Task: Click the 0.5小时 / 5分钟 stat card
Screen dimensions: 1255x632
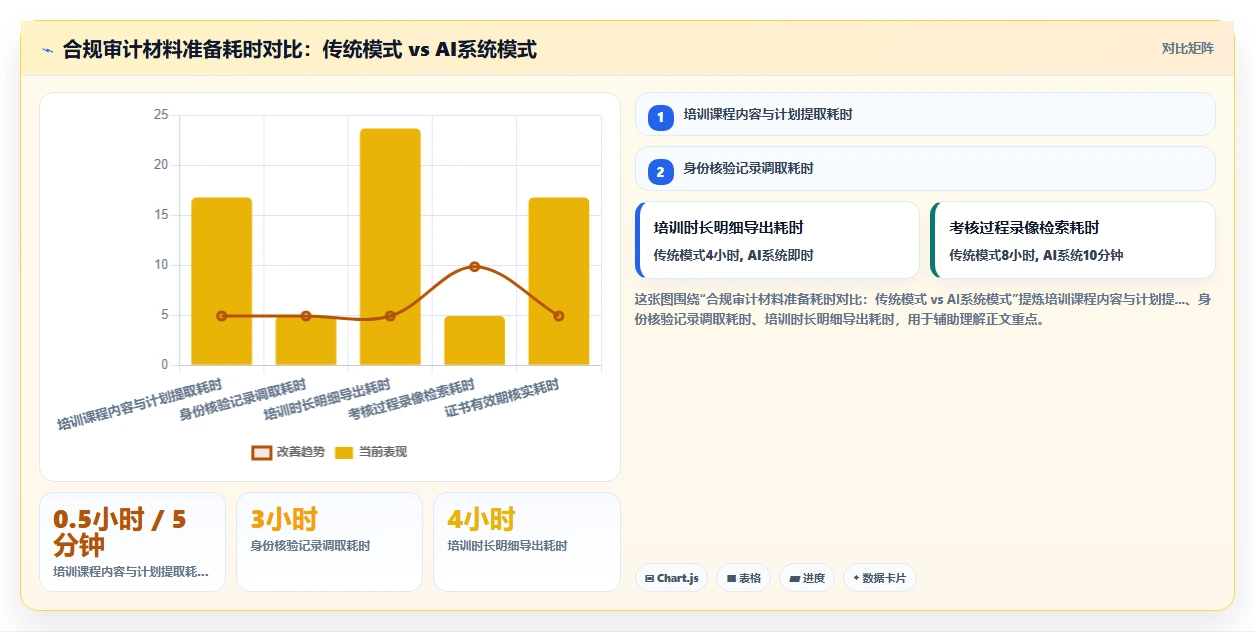Action: click(132, 542)
